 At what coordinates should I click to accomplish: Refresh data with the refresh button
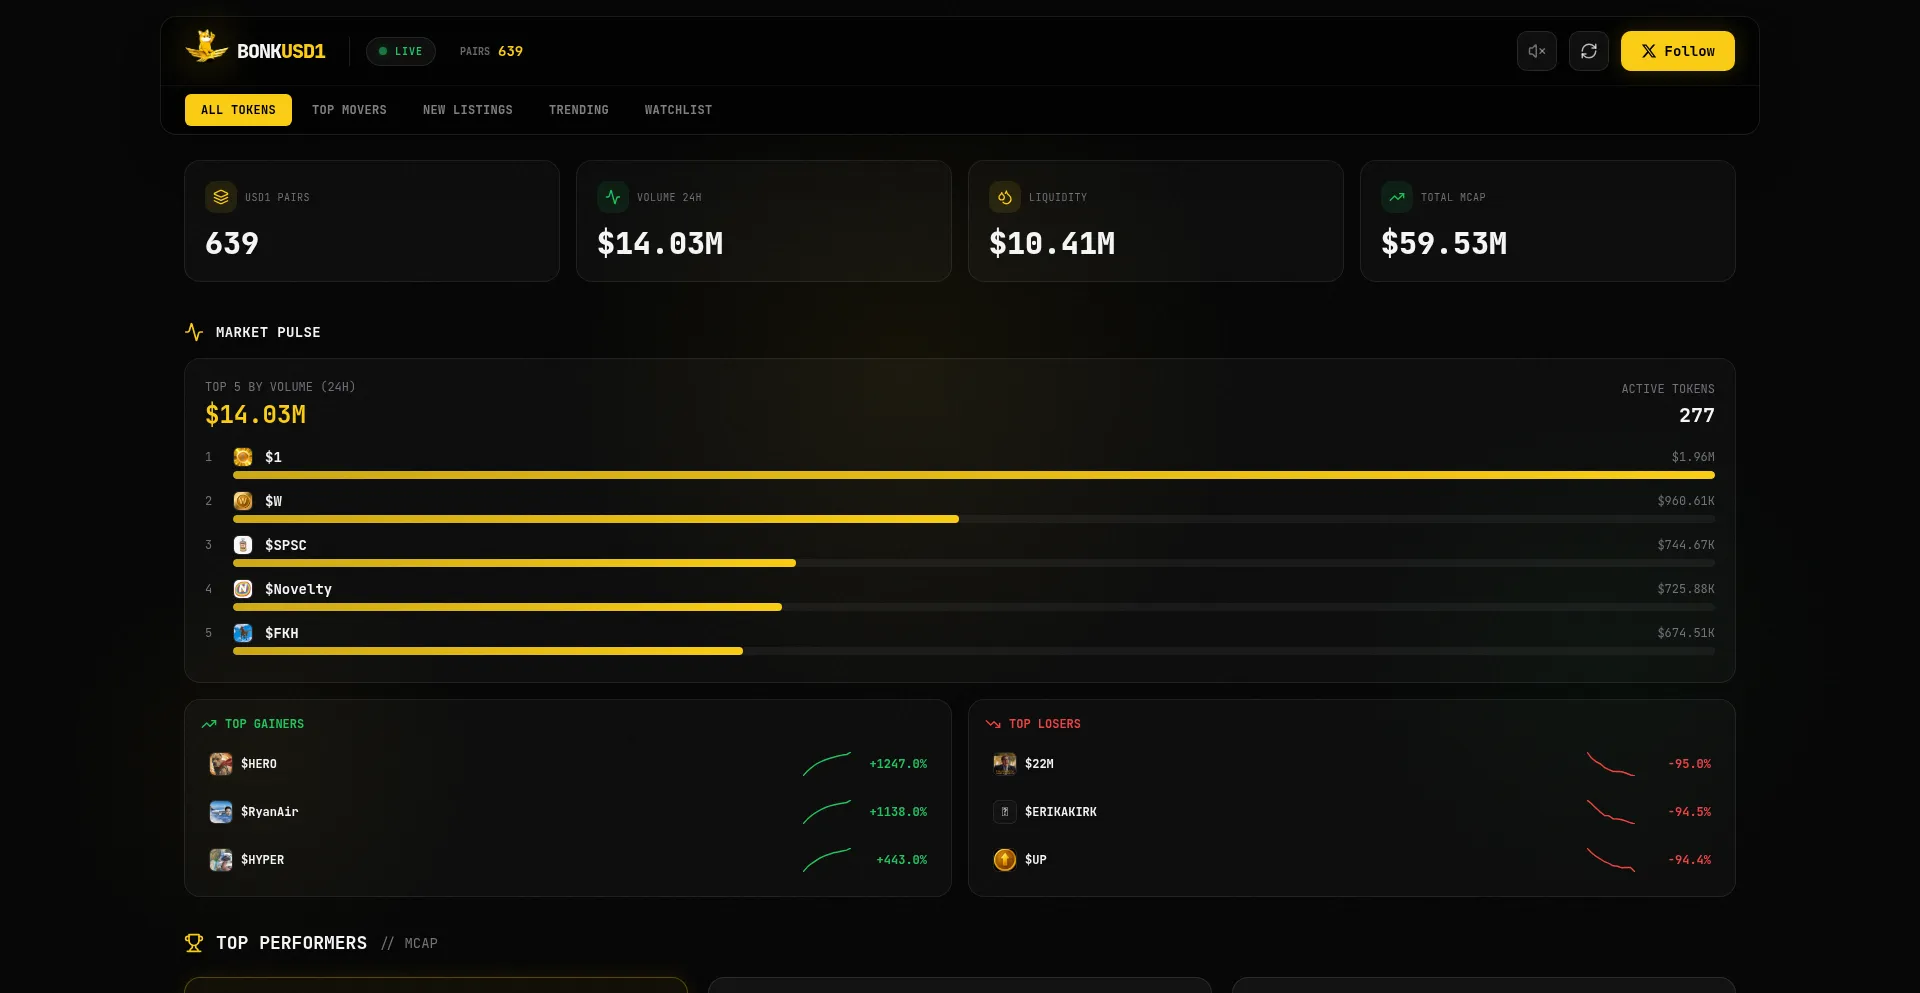click(x=1588, y=51)
